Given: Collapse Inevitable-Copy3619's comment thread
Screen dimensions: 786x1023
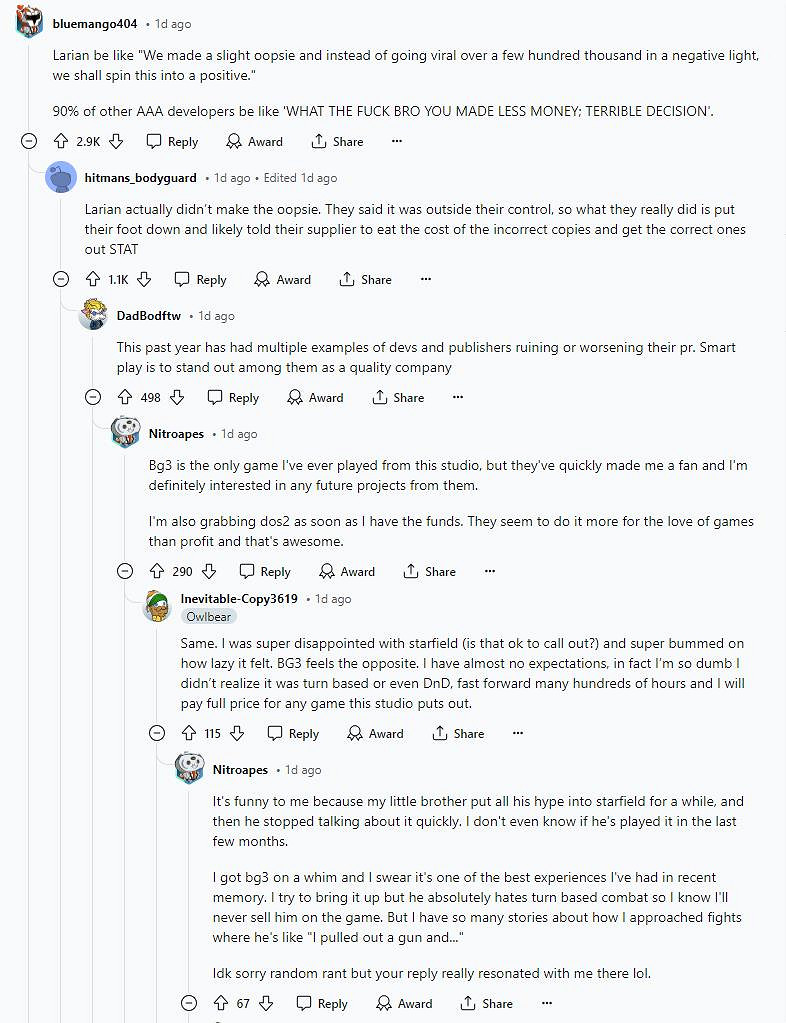Looking at the screenshot, I should click(157, 733).
